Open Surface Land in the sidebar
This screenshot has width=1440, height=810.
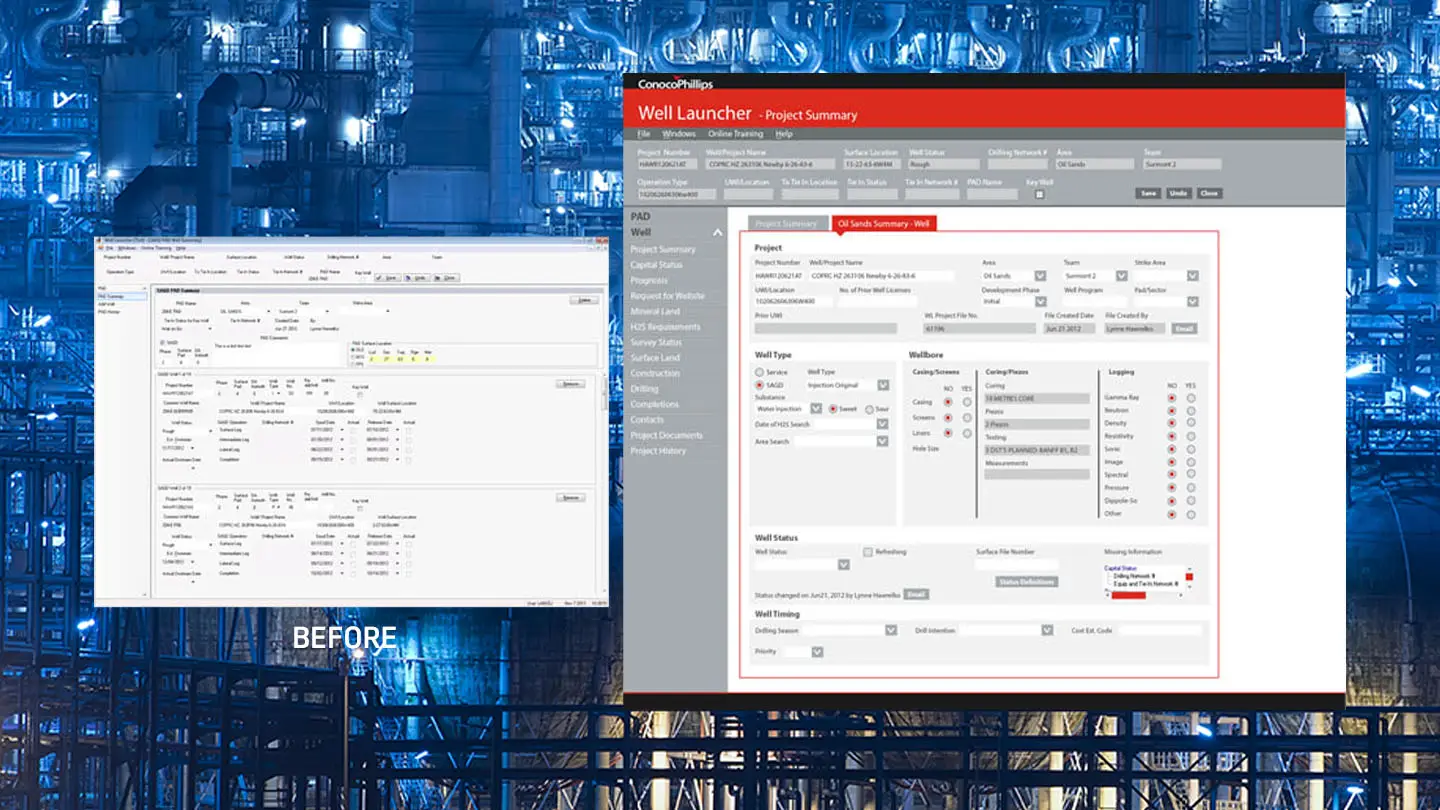(655, 358)
